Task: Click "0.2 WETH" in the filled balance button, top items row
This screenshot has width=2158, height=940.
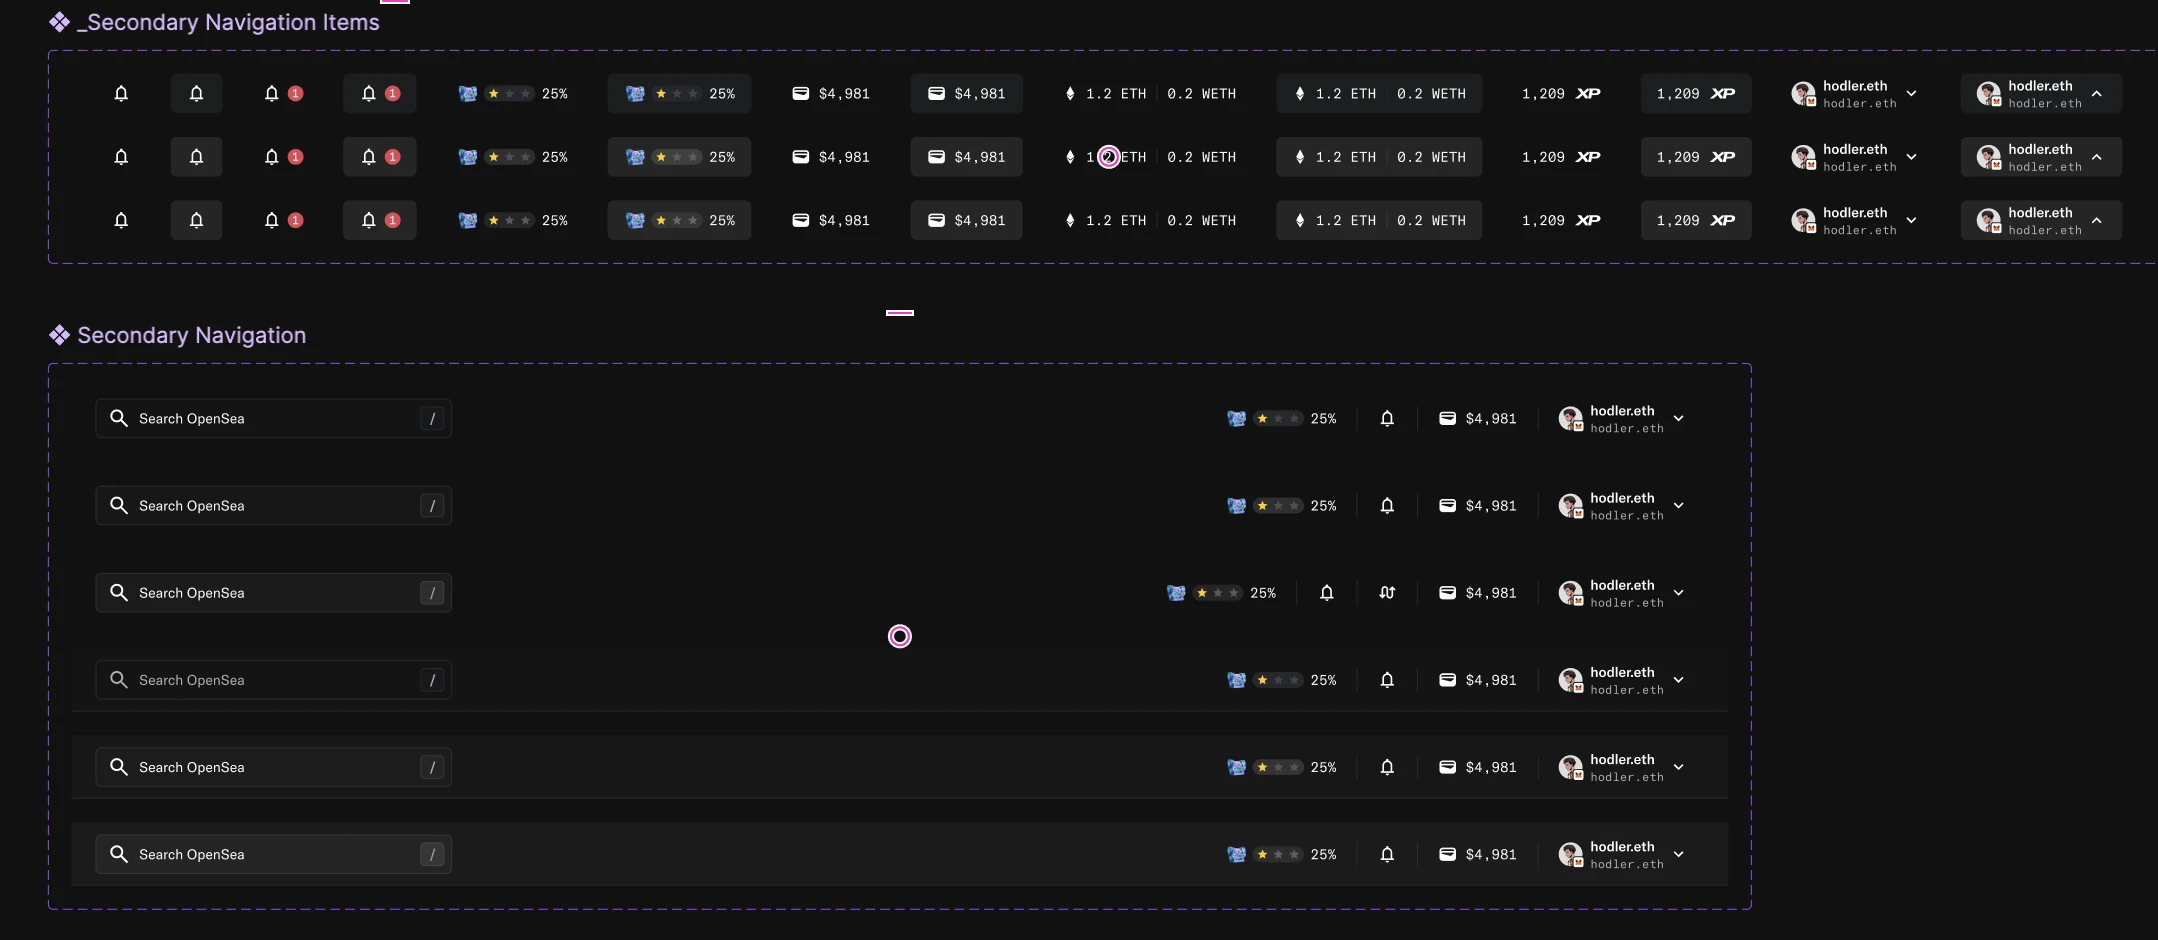Action: coord(1431,93)
